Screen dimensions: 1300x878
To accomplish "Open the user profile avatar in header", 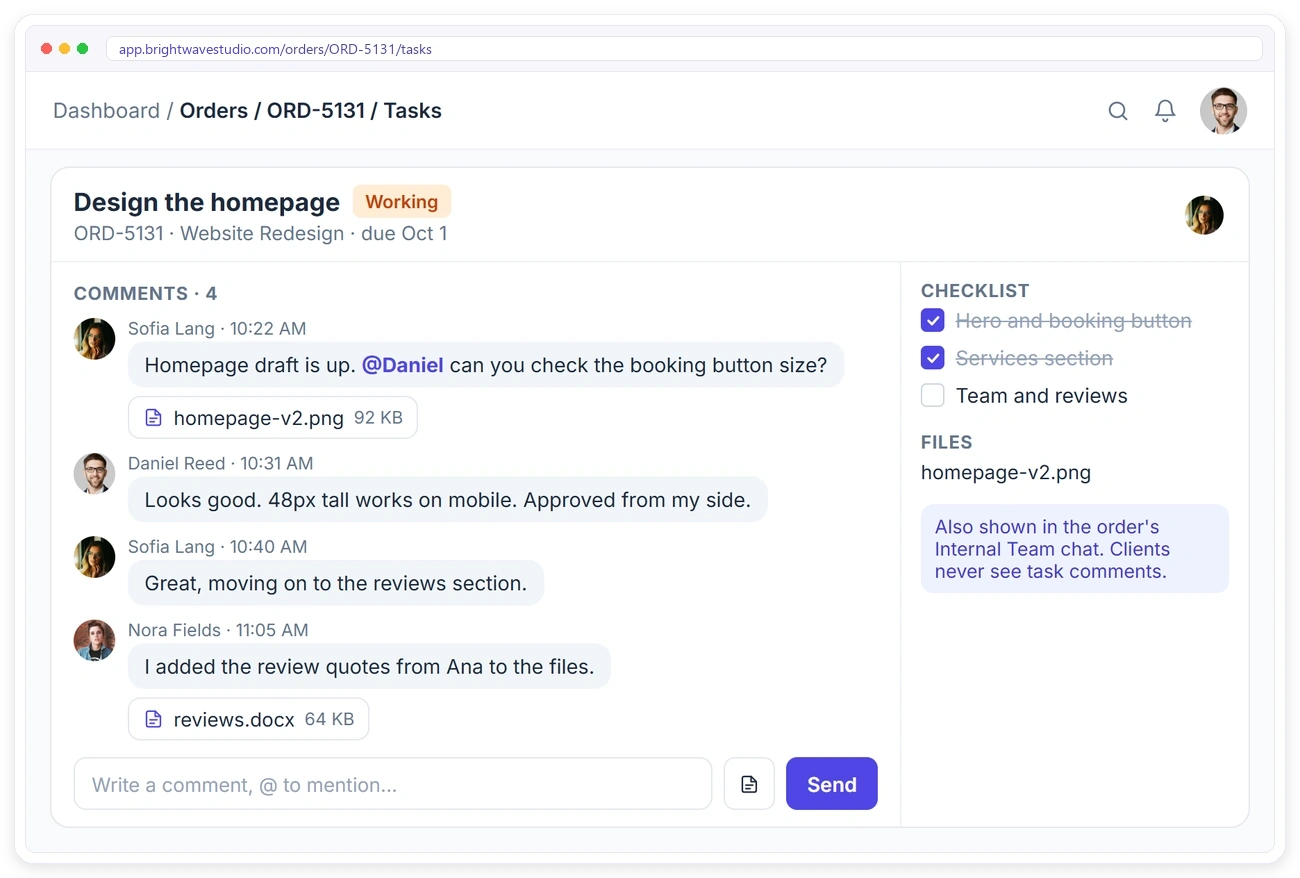I will (1223, 111).
